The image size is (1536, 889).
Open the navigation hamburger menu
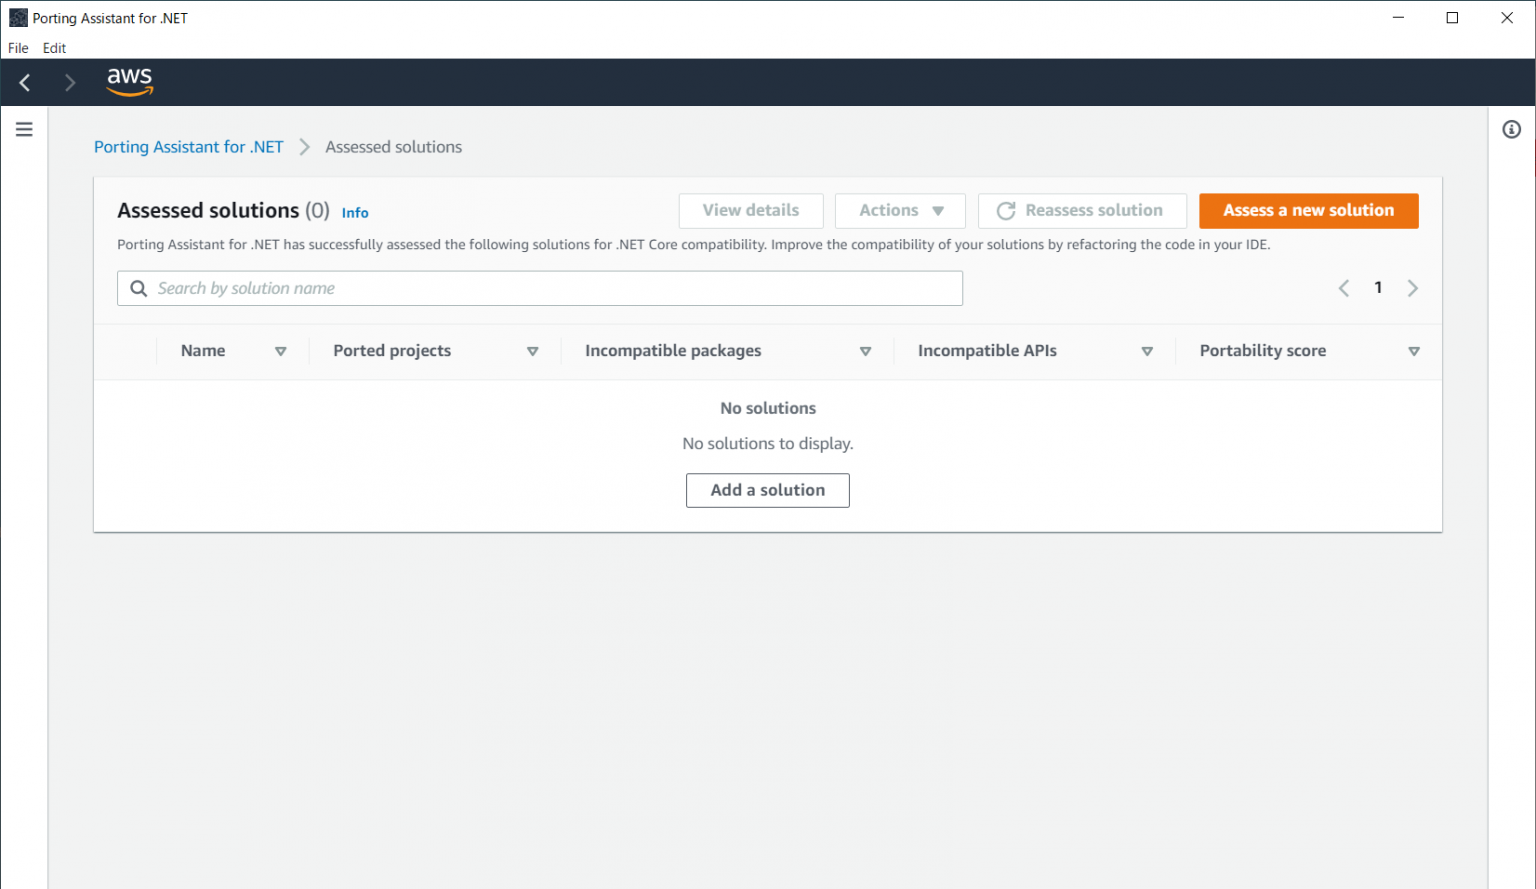tap(24, 129)
